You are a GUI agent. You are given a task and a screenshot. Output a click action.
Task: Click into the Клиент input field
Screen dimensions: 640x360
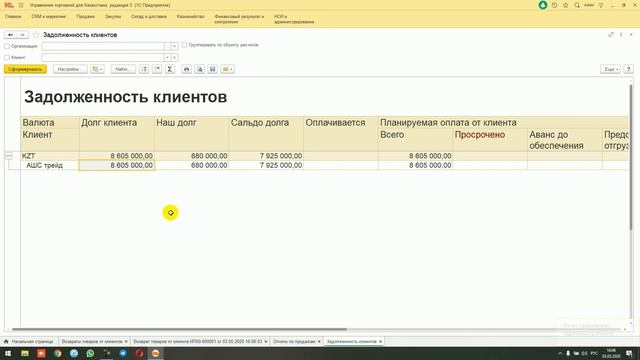(x=103, y=58)
